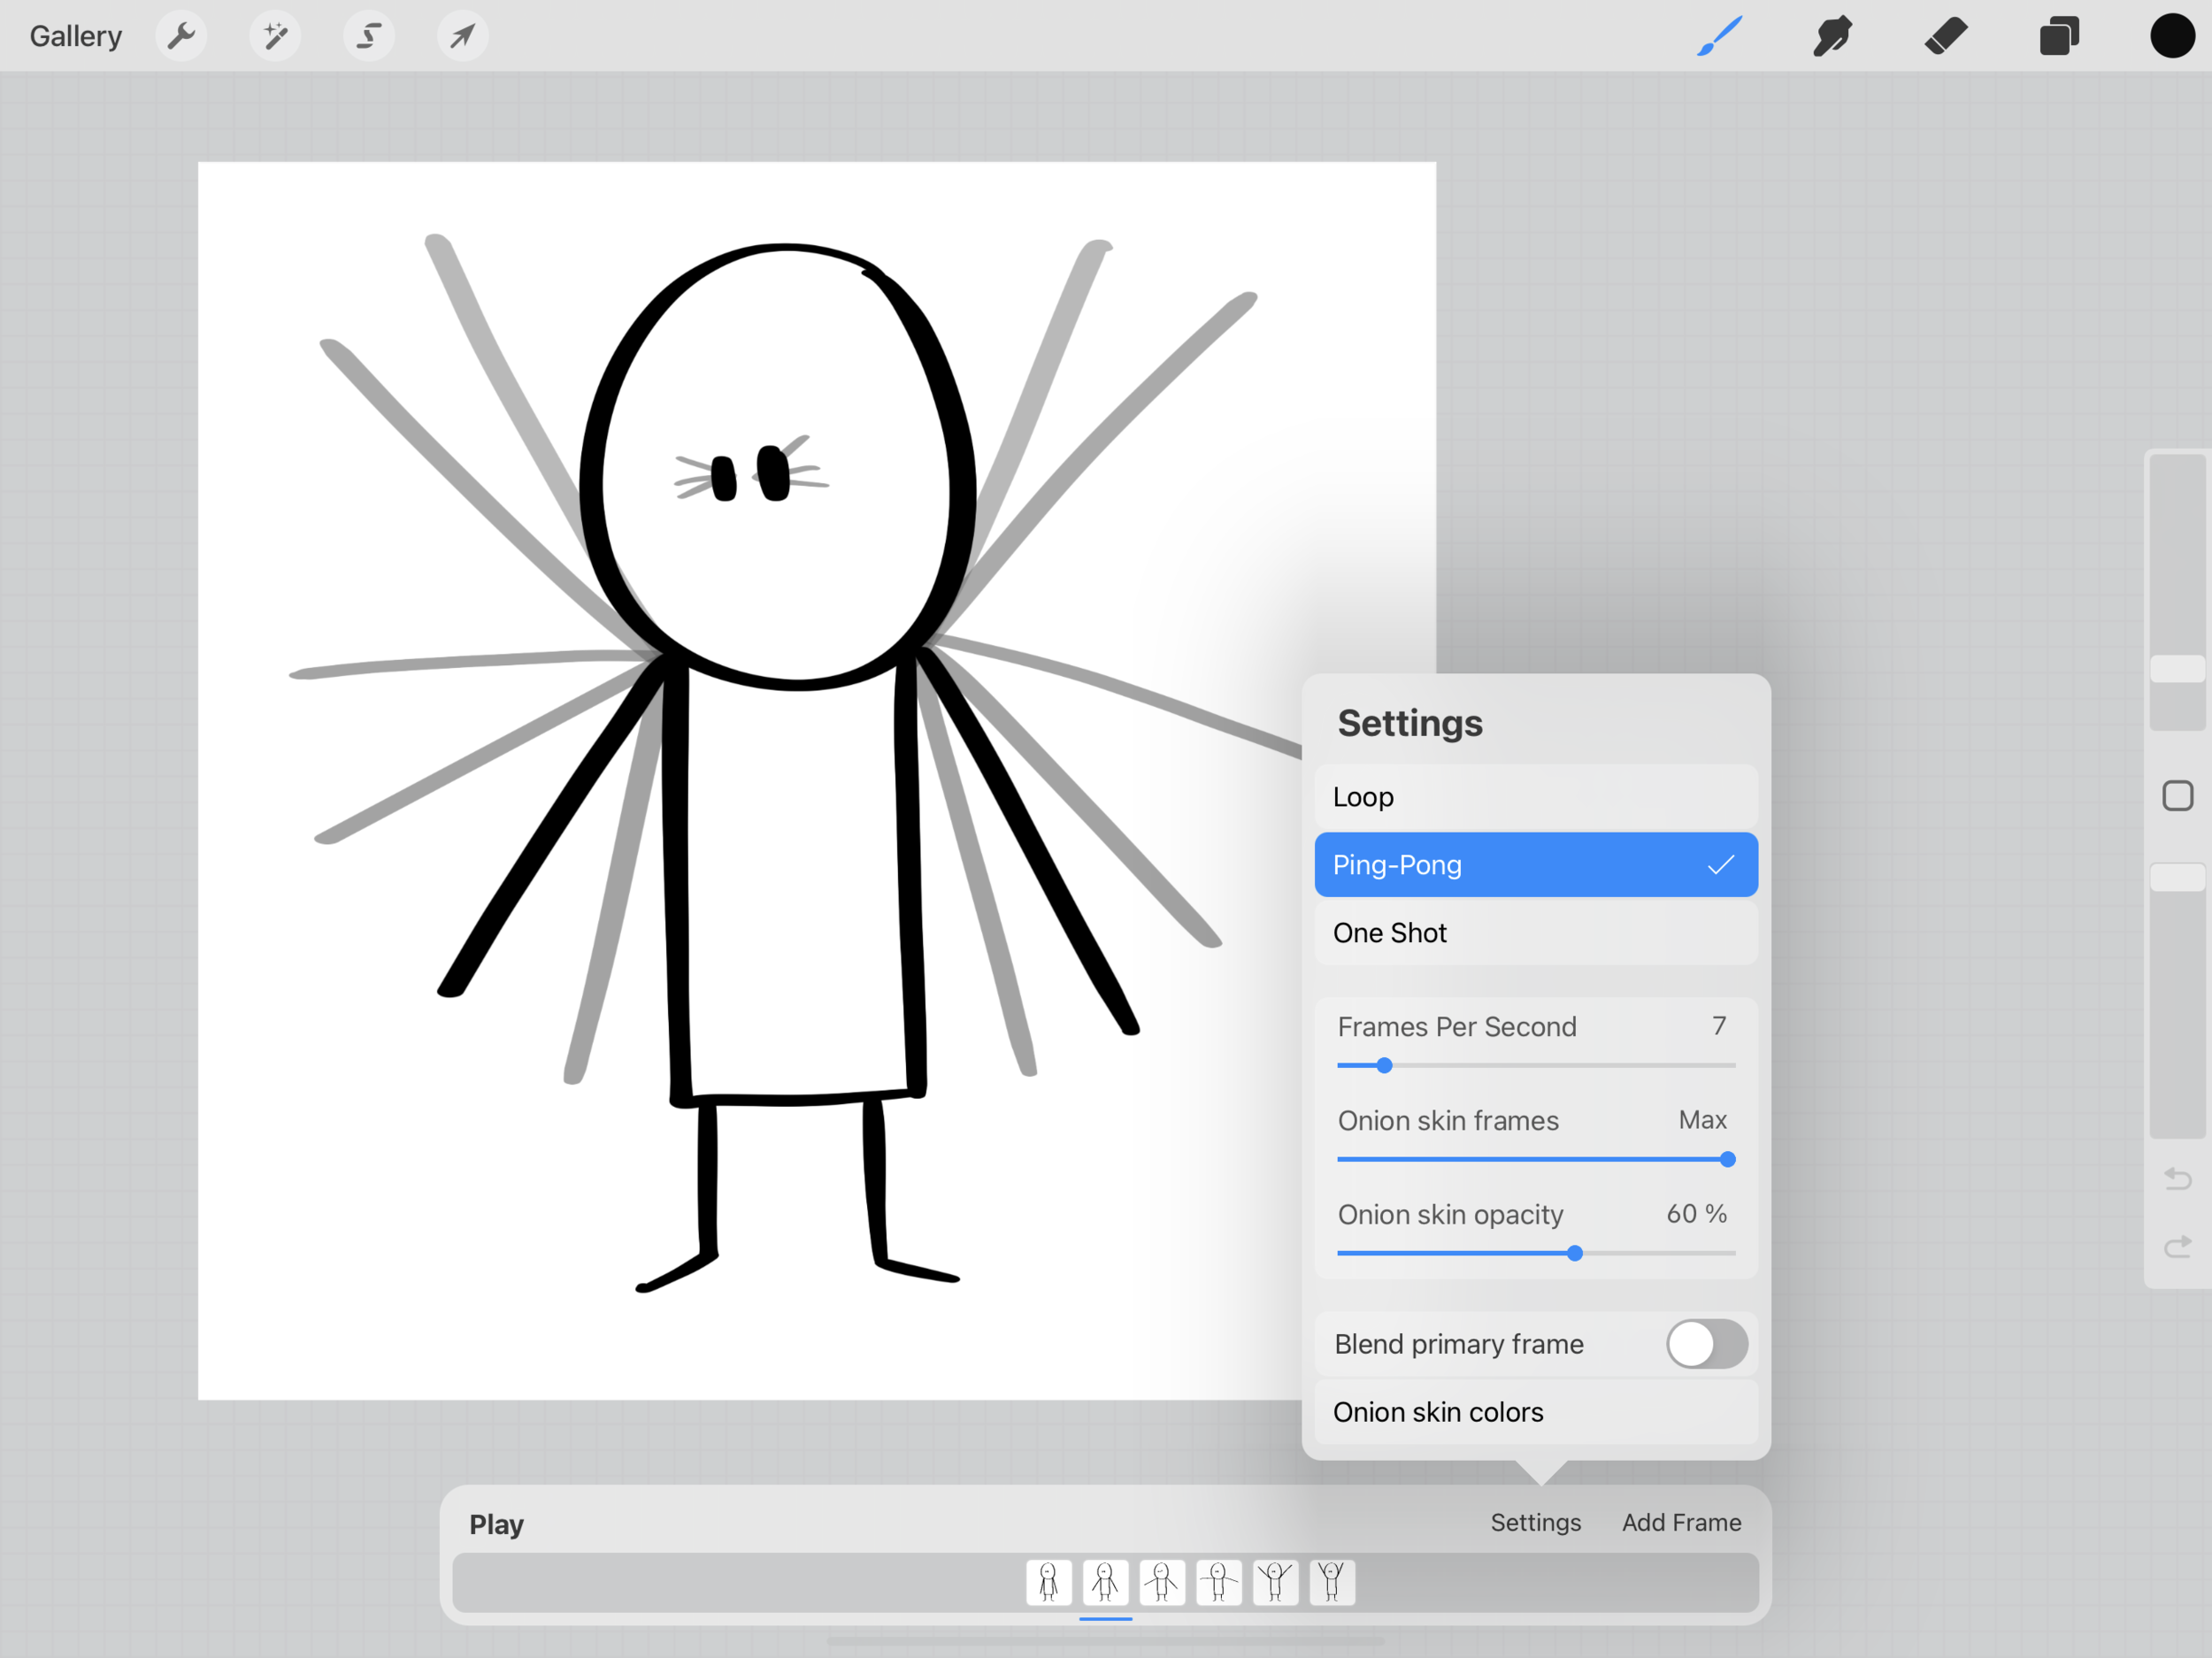Viewport: 2212px width, 1658px height.
Task: Activate the Transform arrow tool
Action: point(462,37)
